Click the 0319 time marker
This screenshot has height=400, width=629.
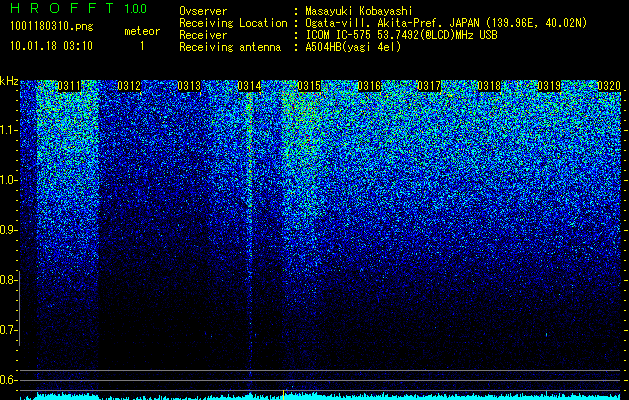point(549,86)
